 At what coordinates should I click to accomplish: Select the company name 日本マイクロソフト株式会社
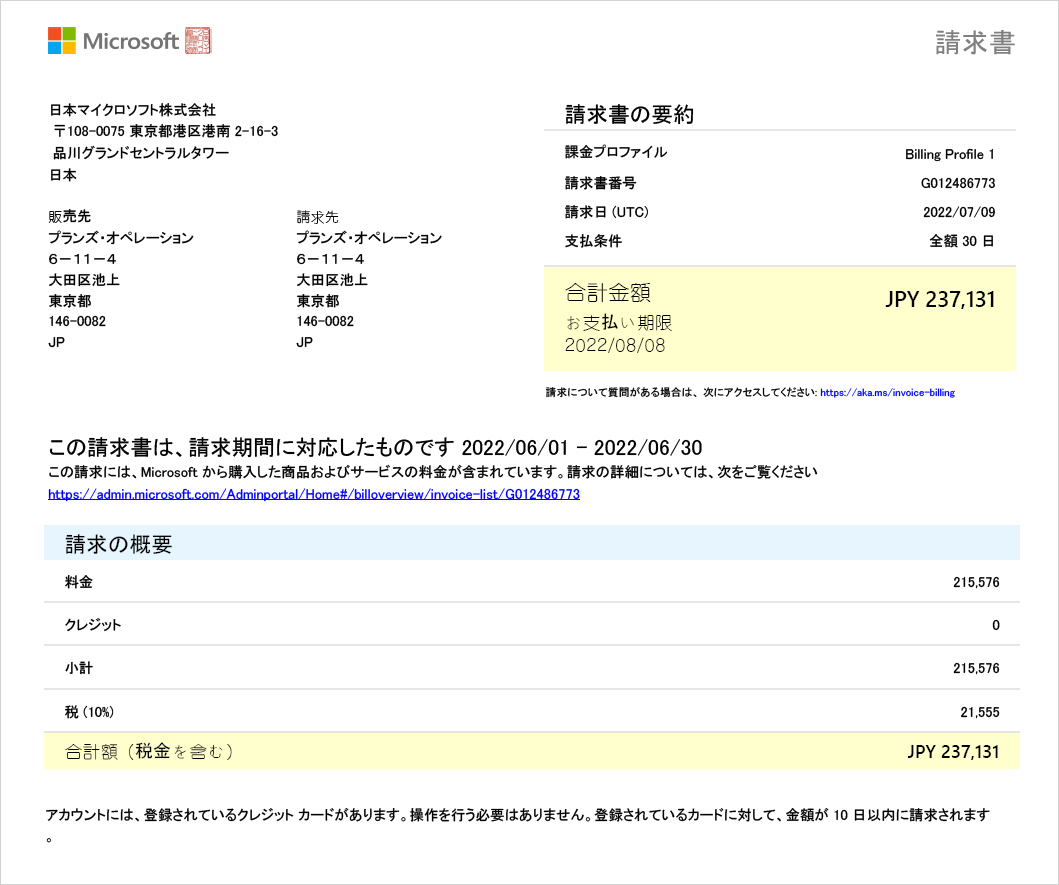pos(132,109)
